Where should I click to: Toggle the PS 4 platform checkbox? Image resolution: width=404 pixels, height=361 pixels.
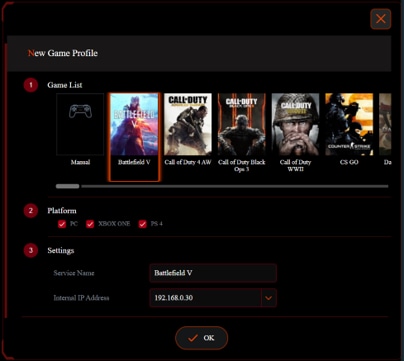(x=143, y=224)
